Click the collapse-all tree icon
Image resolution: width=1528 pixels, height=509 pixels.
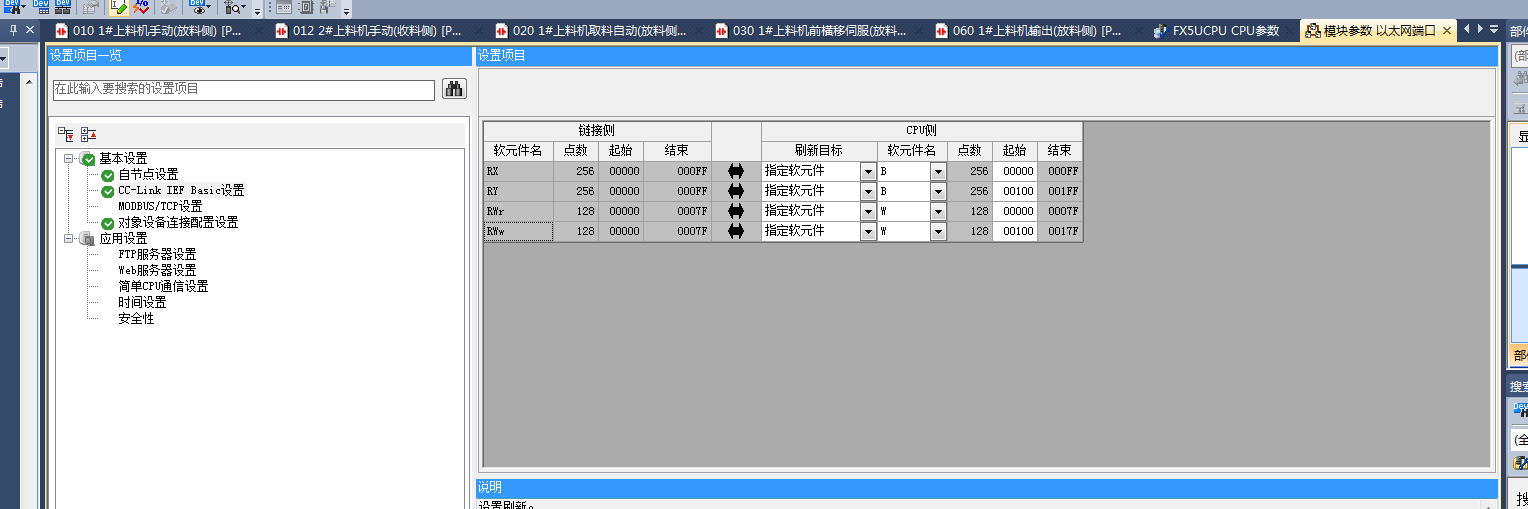pos(88,134)
